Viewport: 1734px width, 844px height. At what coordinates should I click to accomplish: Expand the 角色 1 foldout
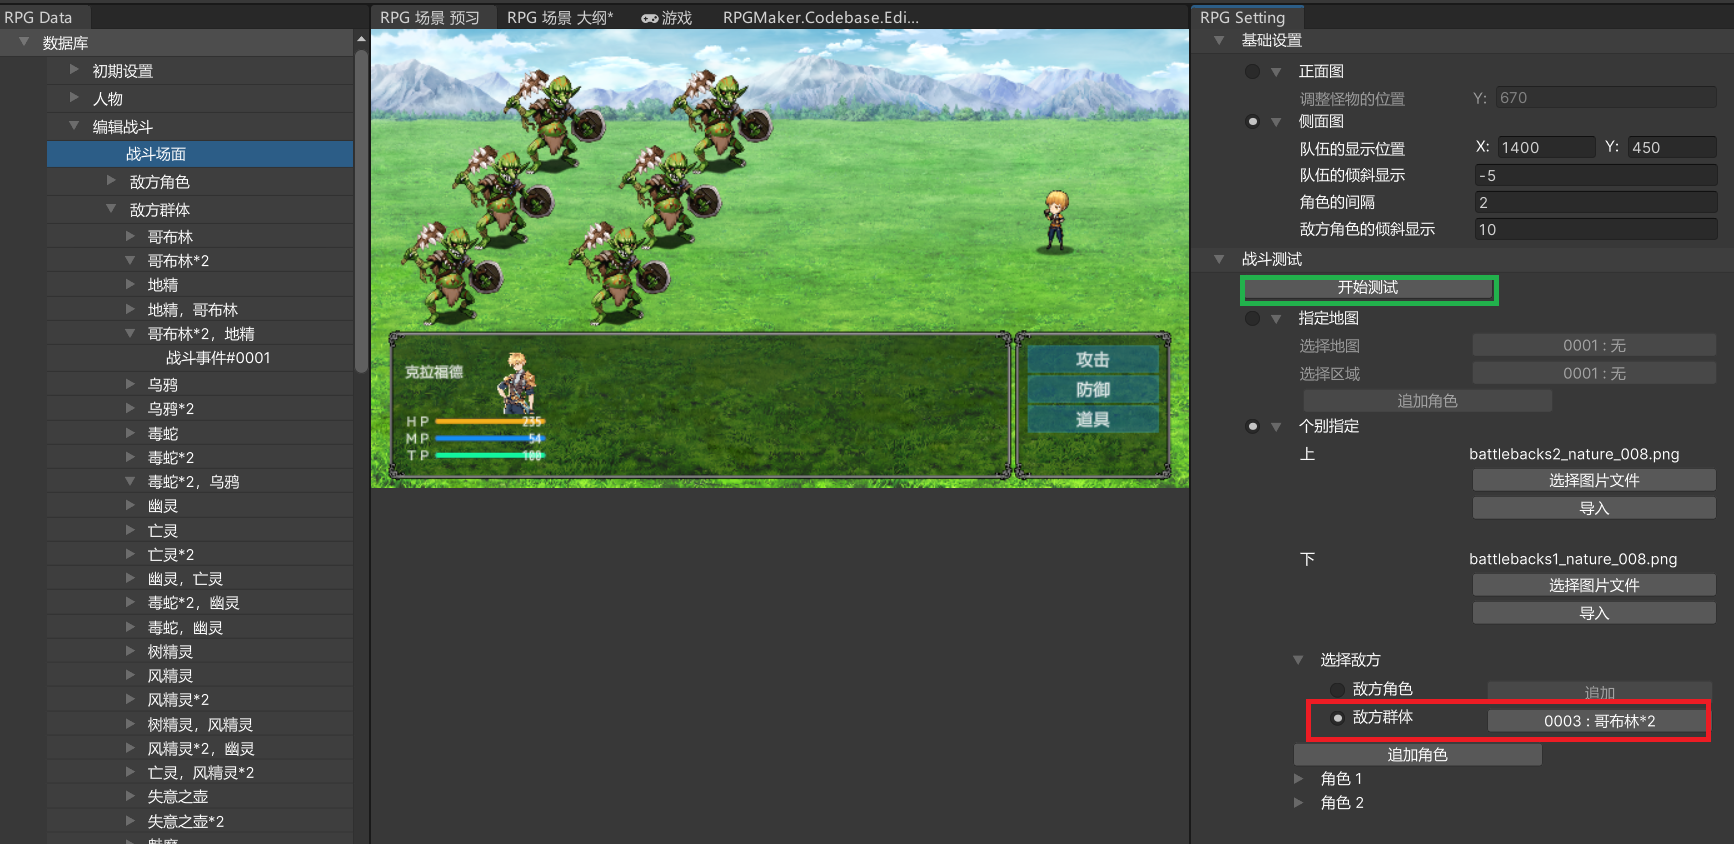click(x=1298, y=778)
